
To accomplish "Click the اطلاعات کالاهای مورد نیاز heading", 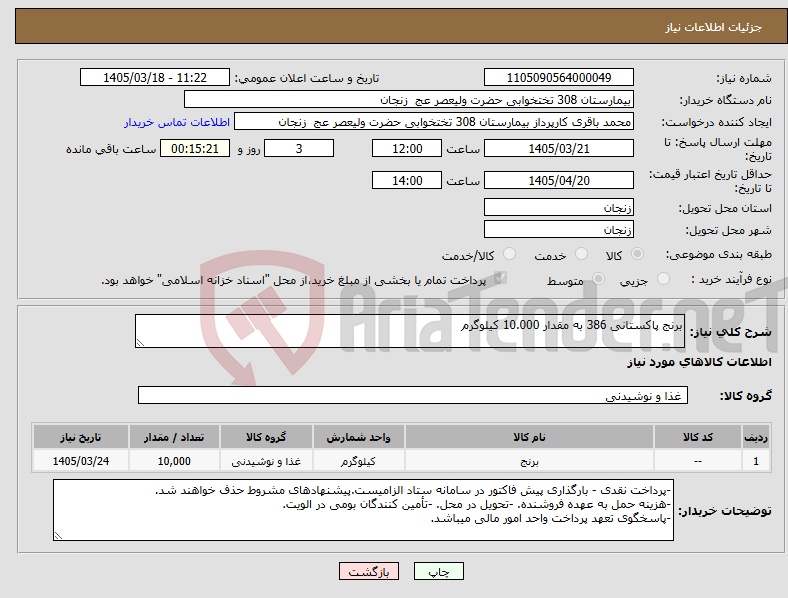I will 699,362.
